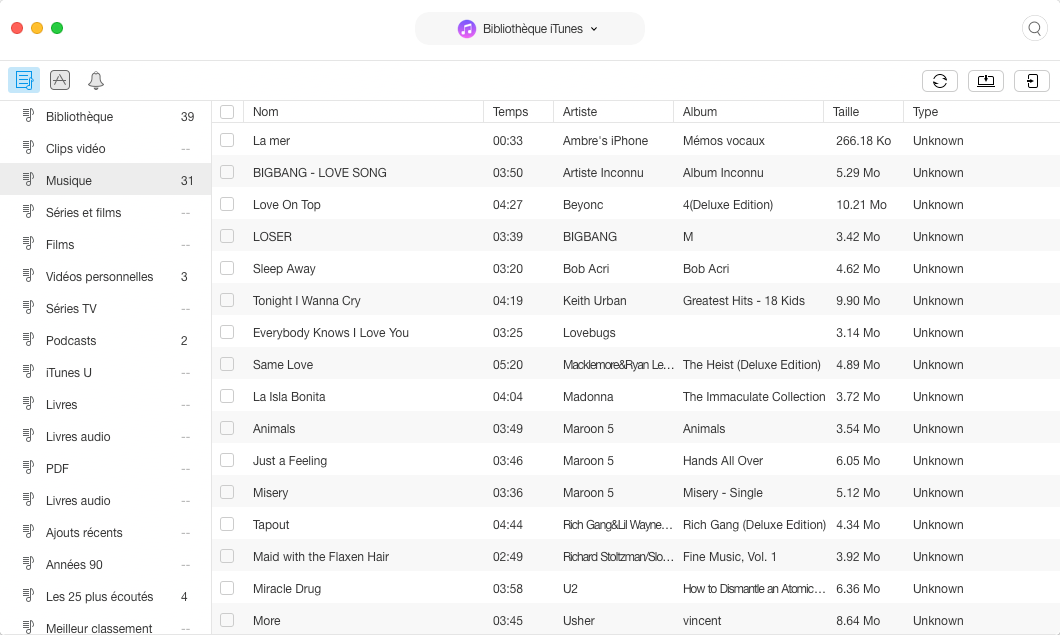Click the playlist icon beside Musique

coord(28,179)
